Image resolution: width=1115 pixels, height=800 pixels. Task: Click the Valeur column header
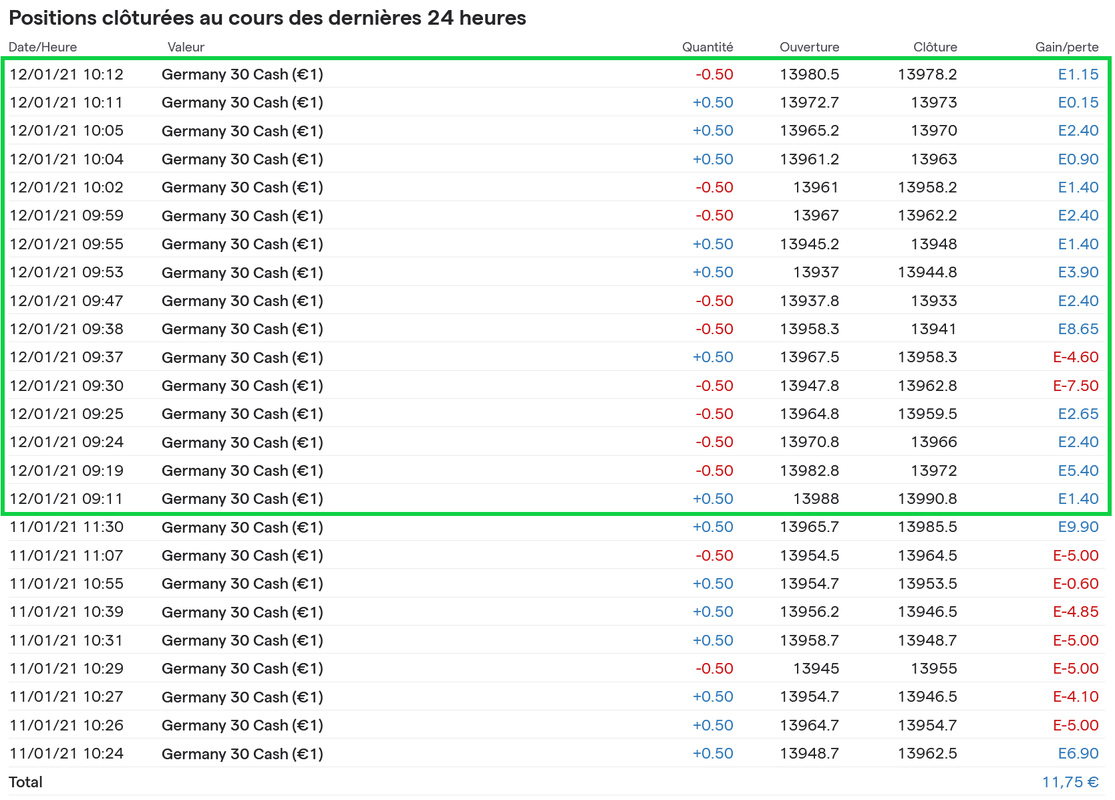(x=186, y=47)
